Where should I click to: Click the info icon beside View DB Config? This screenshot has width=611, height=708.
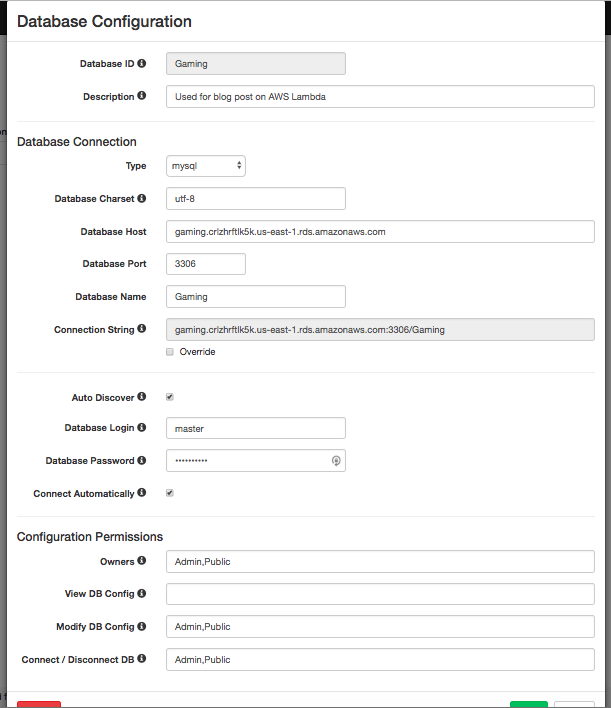[x=141, y=593]
